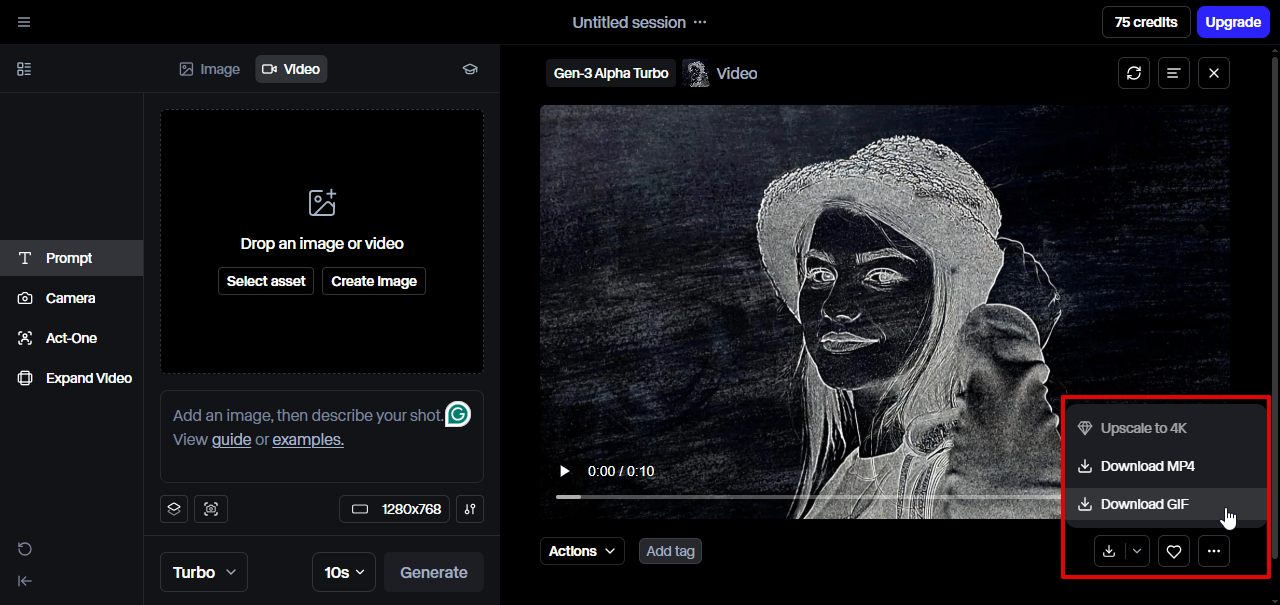Click the regenerate refresh icon
This screenshot has width=1280, height=605.
(1134, 73)
